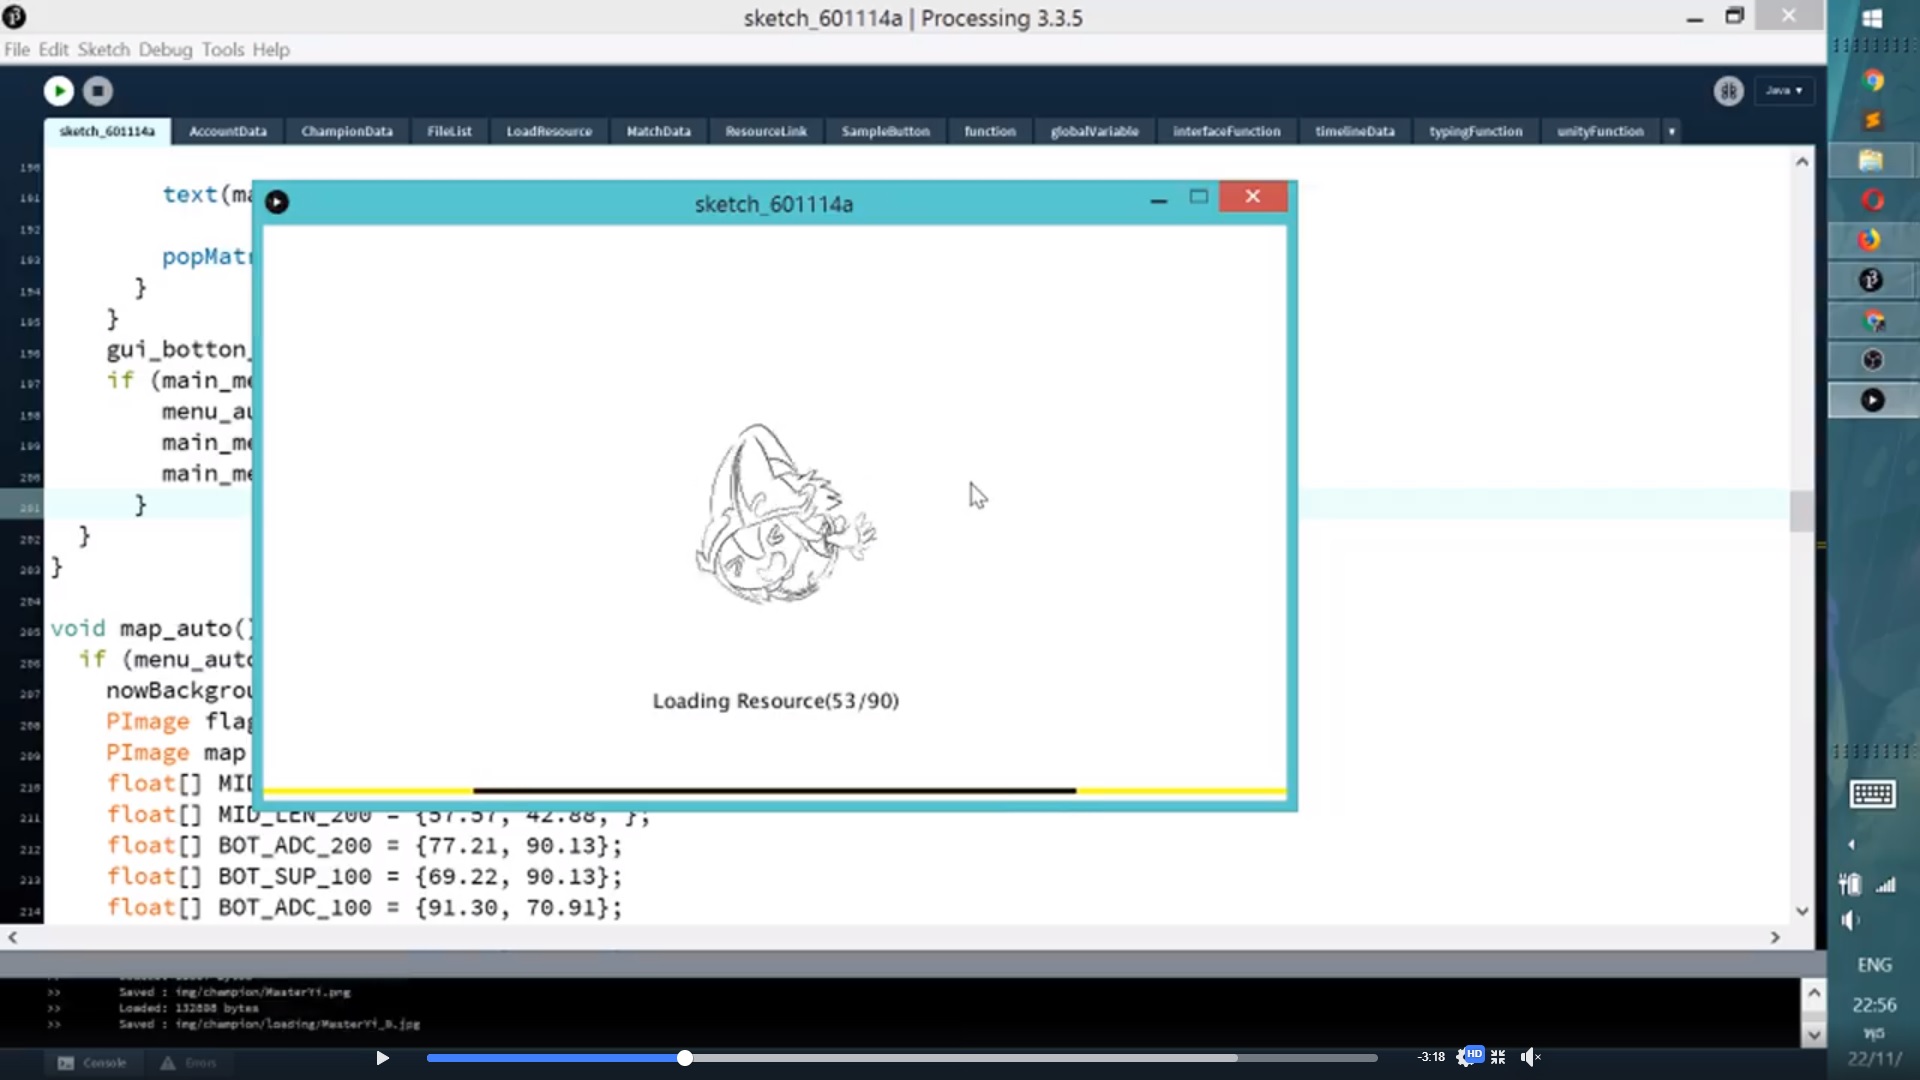Toggle the muted speaker icon in player

pos(1530,1057)
